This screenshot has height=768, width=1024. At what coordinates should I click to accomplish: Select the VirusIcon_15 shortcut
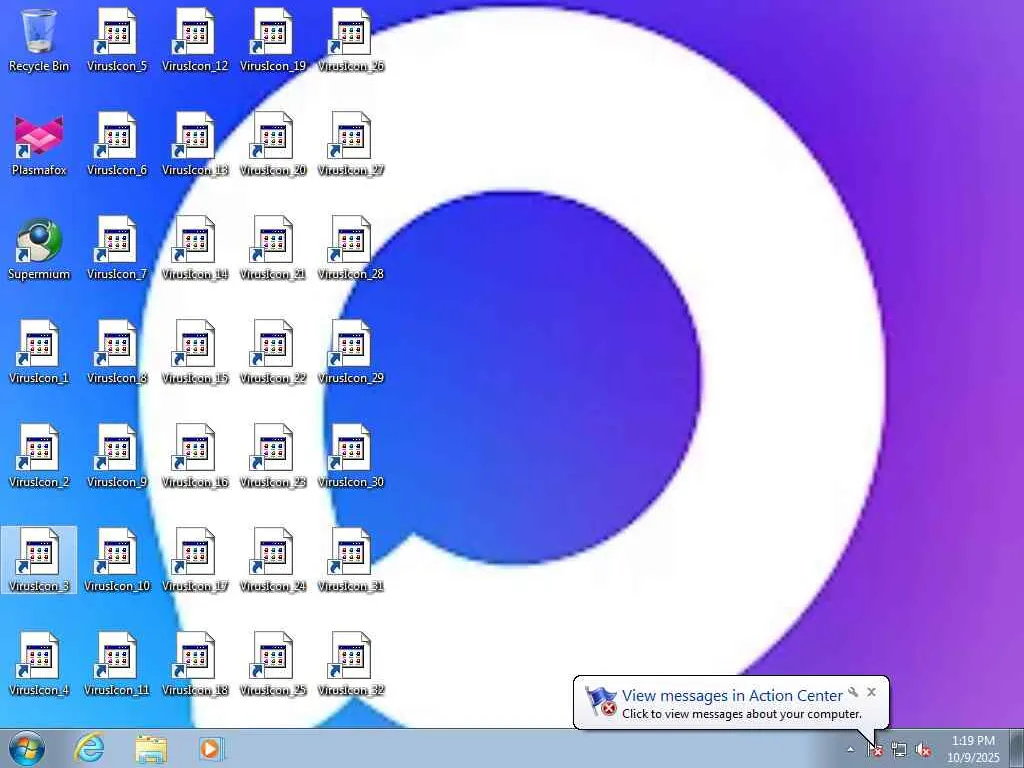[x=195, y=353]
